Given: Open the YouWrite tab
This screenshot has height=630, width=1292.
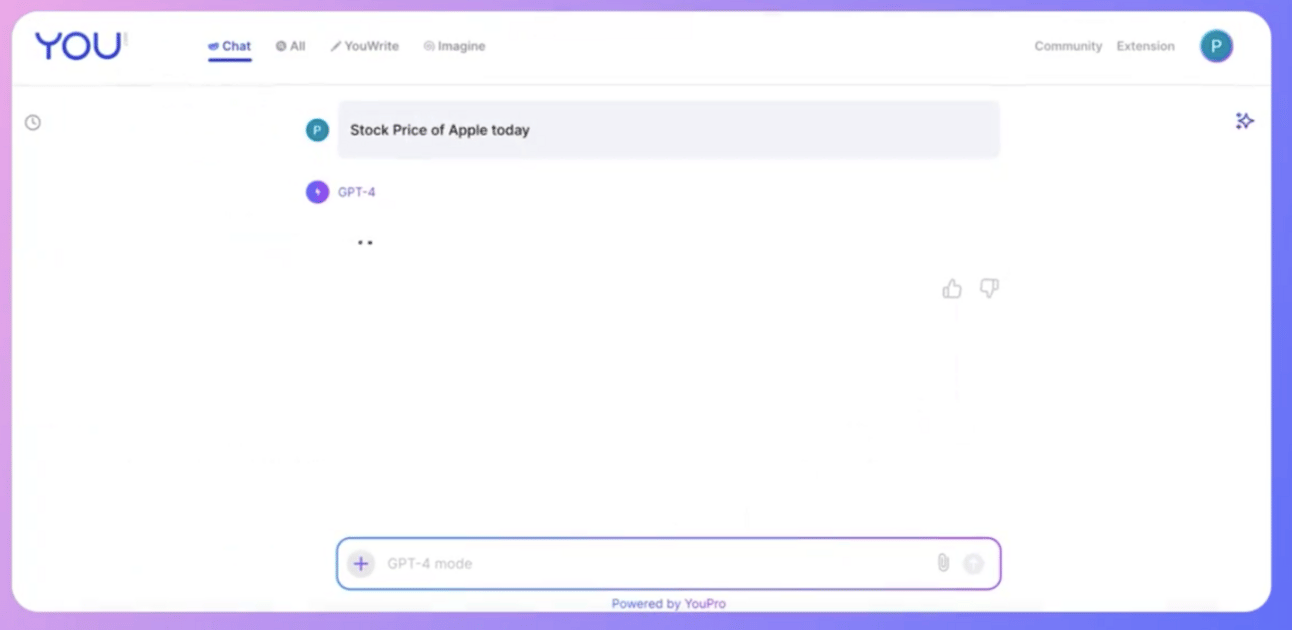Looking at the screenshot, I should [365, 46].
